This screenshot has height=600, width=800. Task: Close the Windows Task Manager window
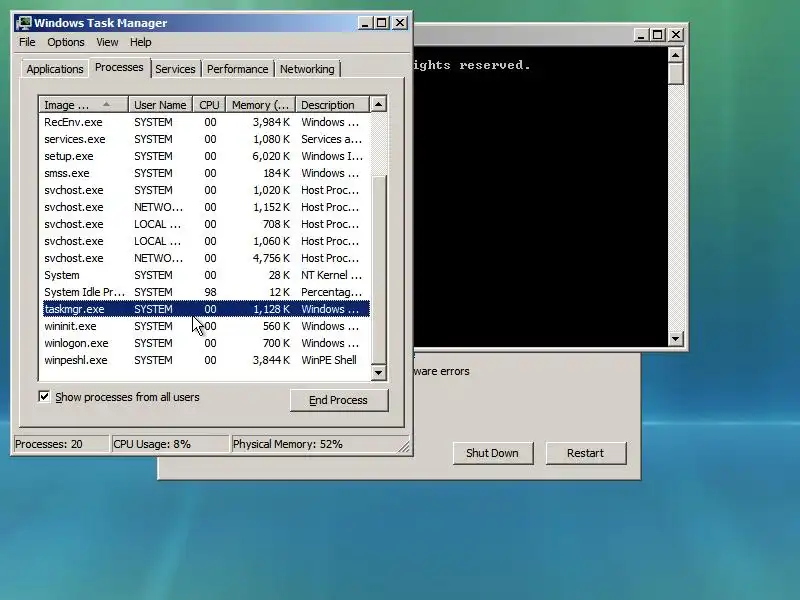point(401,23)
